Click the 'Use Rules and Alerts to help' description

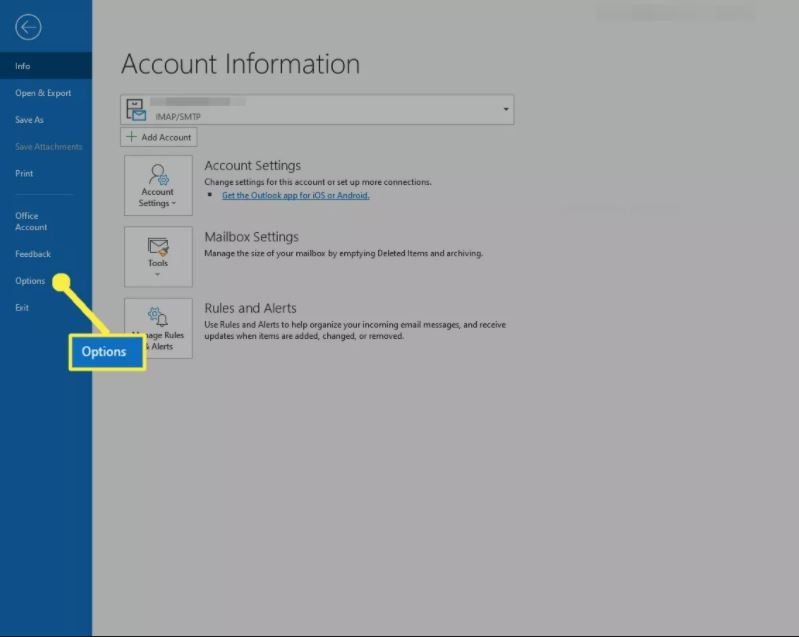pos(355,330)
